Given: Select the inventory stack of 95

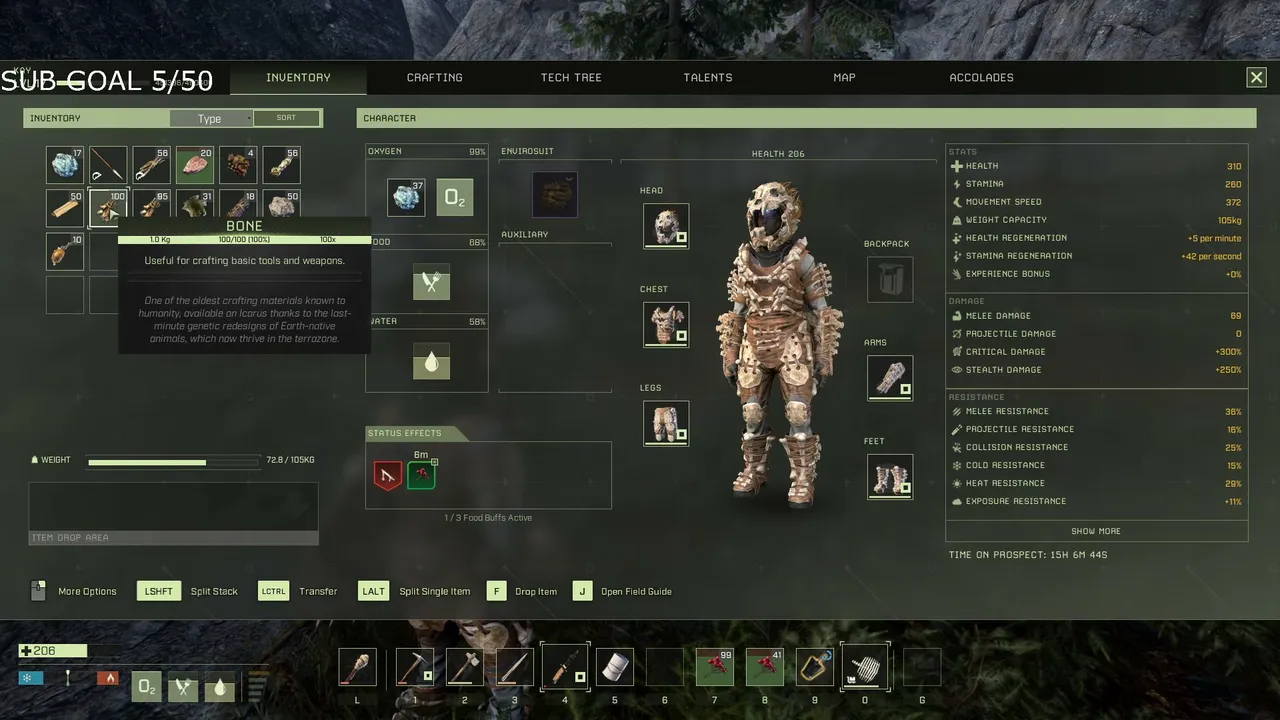Looking at the screenshot, I should [x=151, y=208].
